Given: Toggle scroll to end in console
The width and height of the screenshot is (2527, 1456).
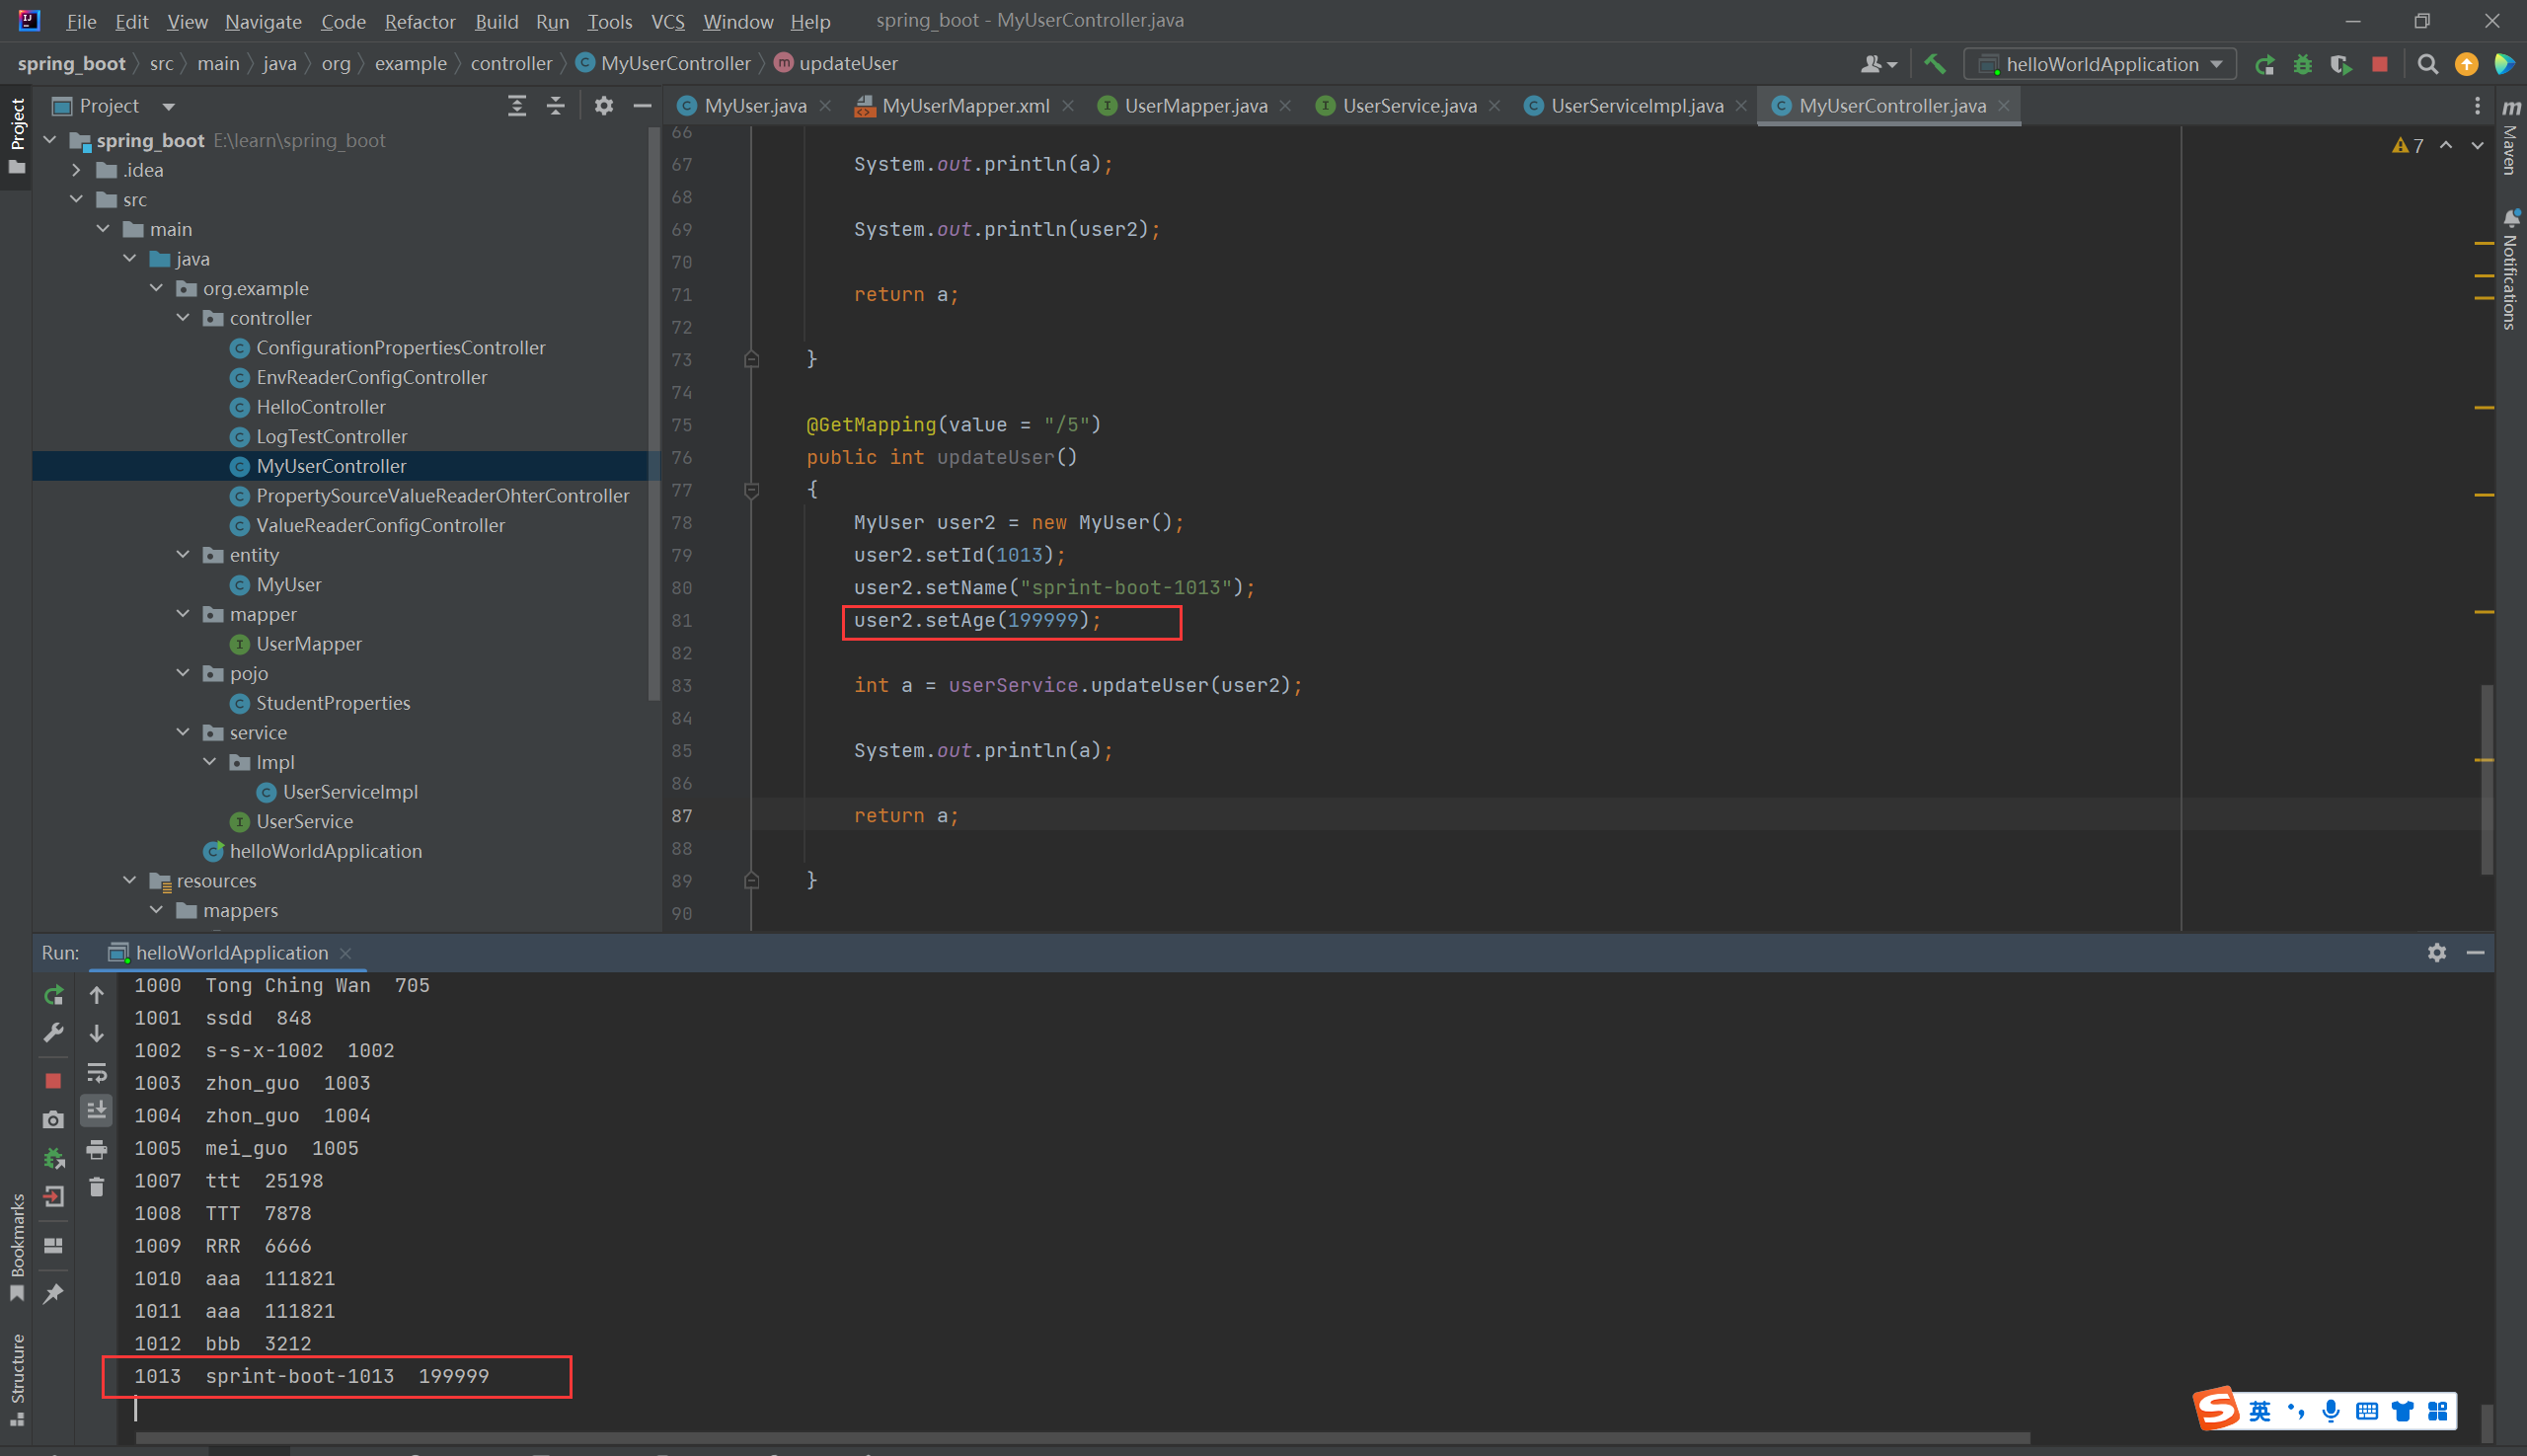Looking at the screenshot, I should 97,1110.
